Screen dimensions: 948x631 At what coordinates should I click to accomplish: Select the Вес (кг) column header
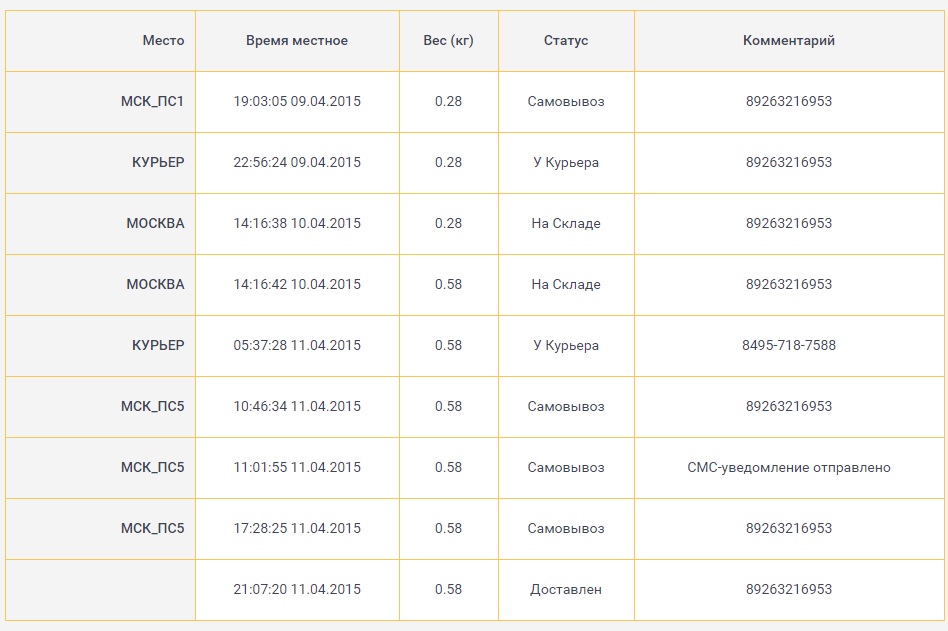click(449, 41)
